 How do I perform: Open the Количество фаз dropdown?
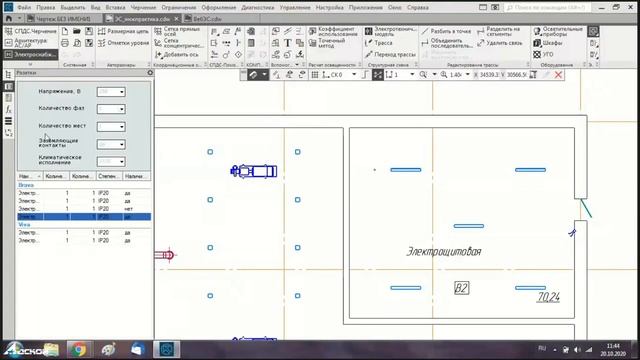pos(111,109)
